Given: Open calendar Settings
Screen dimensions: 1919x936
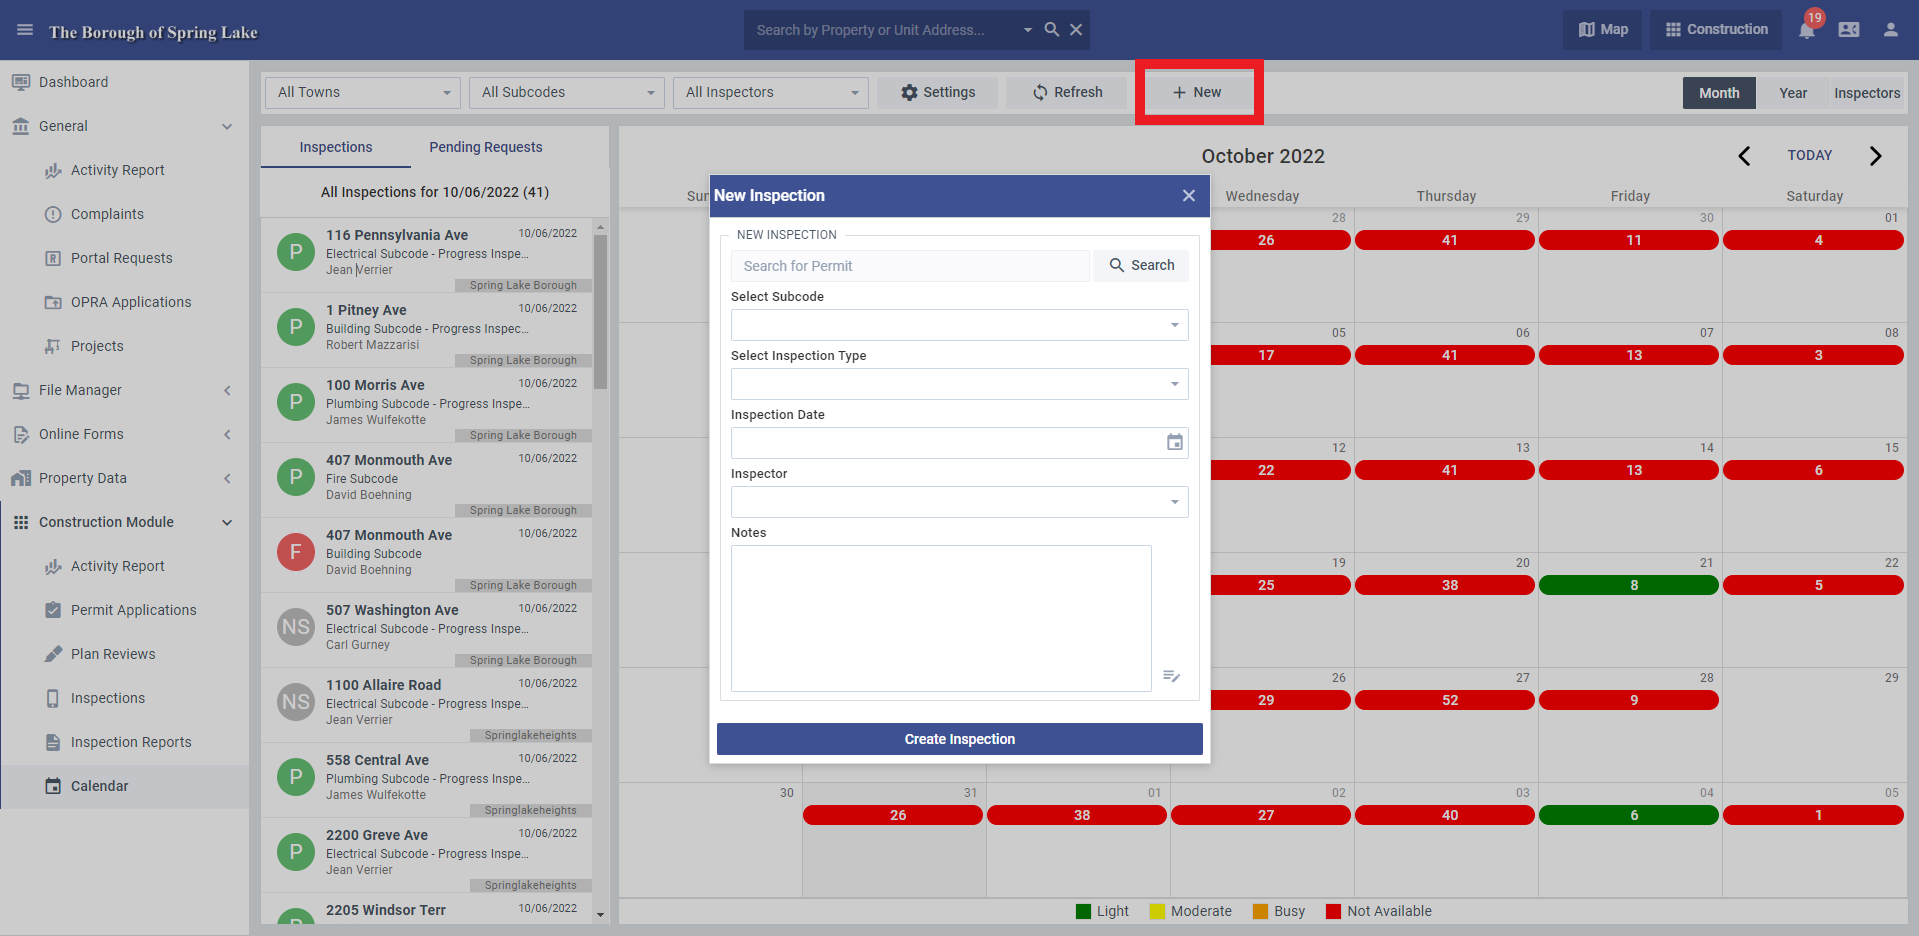Looking at the screenshot, I should coord(938,92).
